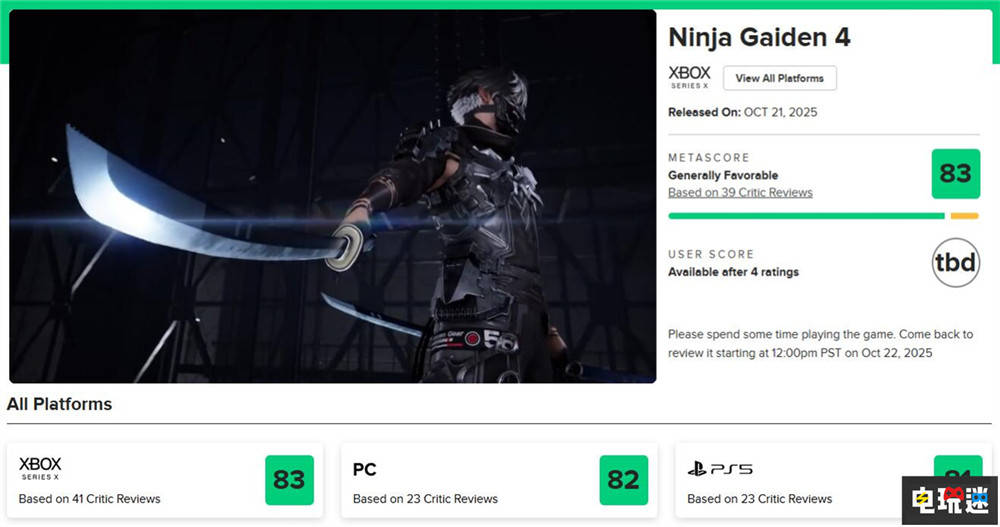Viewport: 1000px width, 527px height.
Task: Click the Xbox Series X logo in All Platforms
Action: tap(40, 468)
